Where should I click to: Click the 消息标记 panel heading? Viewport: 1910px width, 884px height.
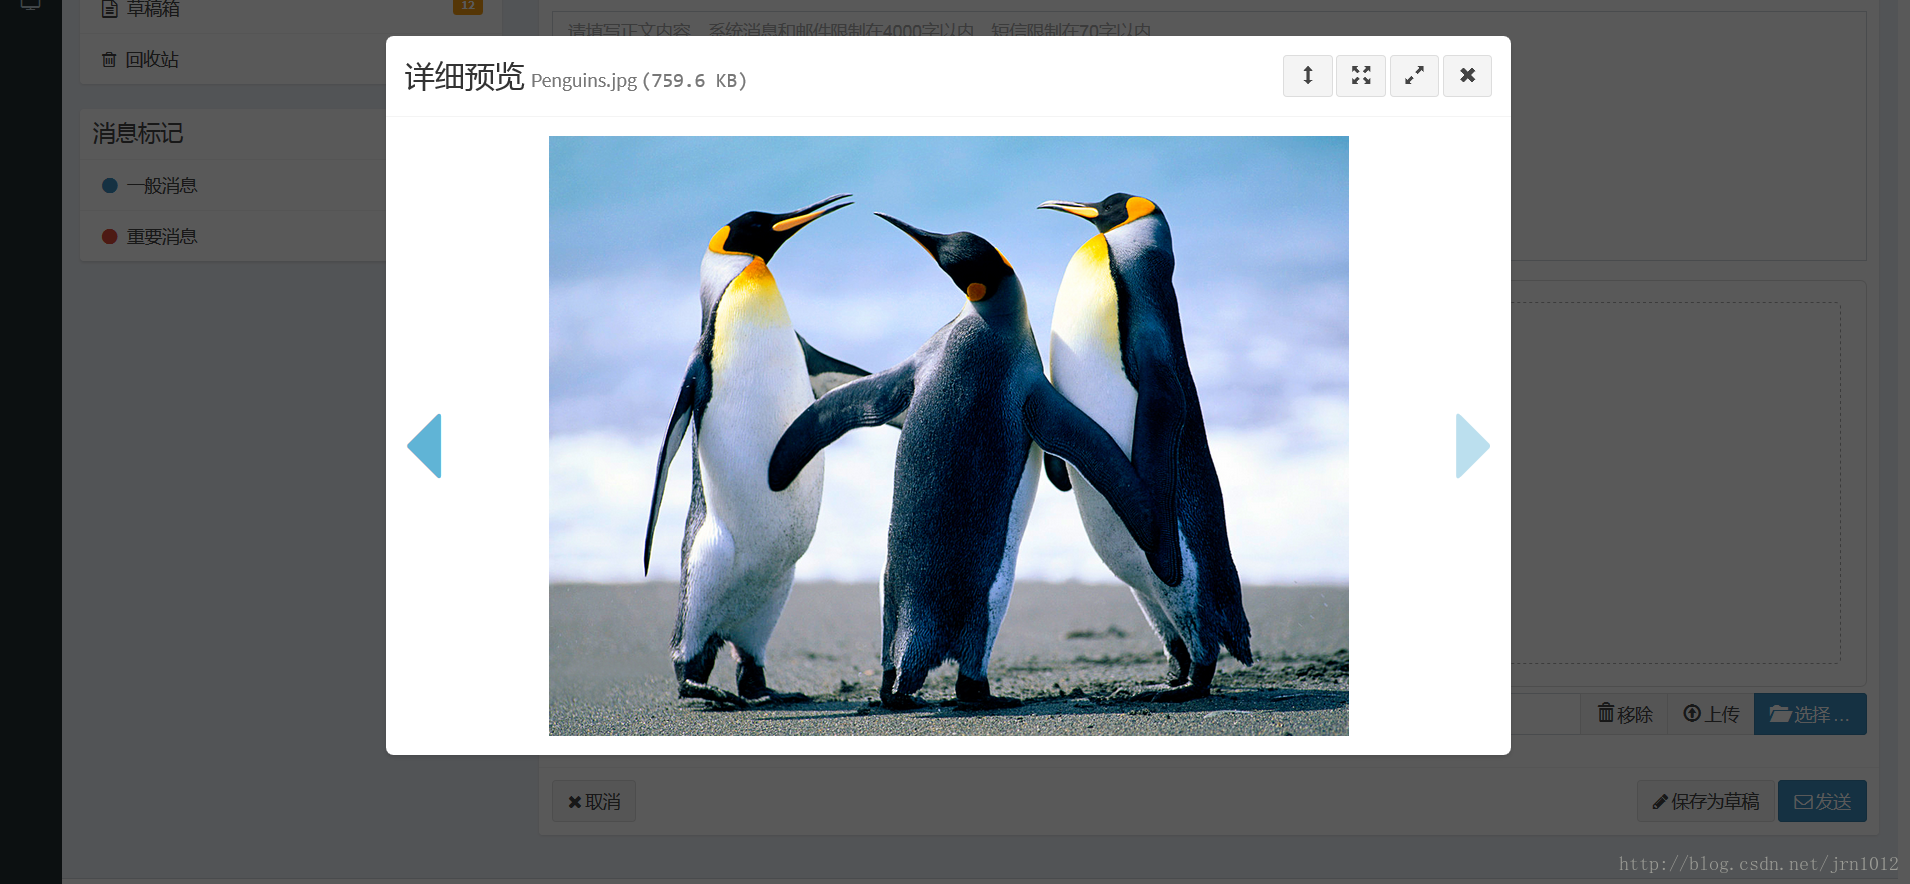tap(138, 134)
